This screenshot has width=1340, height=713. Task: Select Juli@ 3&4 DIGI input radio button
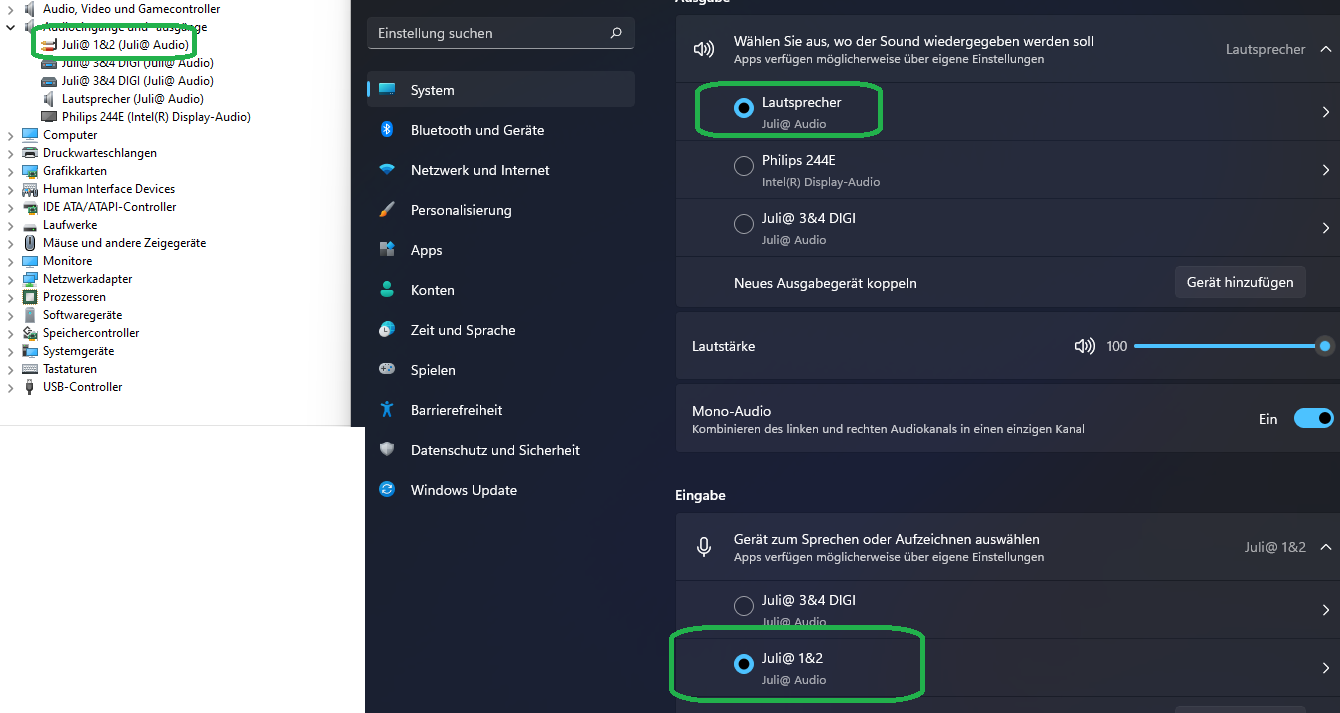744,606
